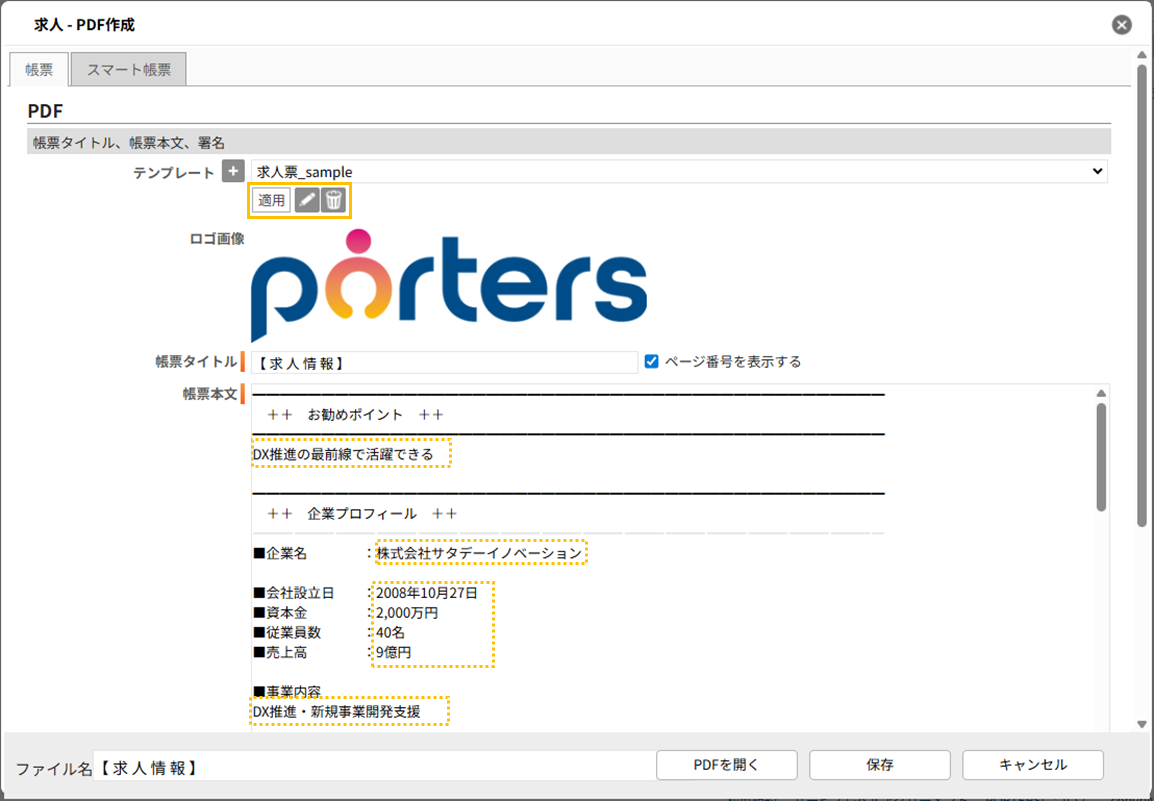Click the pencil icon to edit the template

tap(307, 200)
